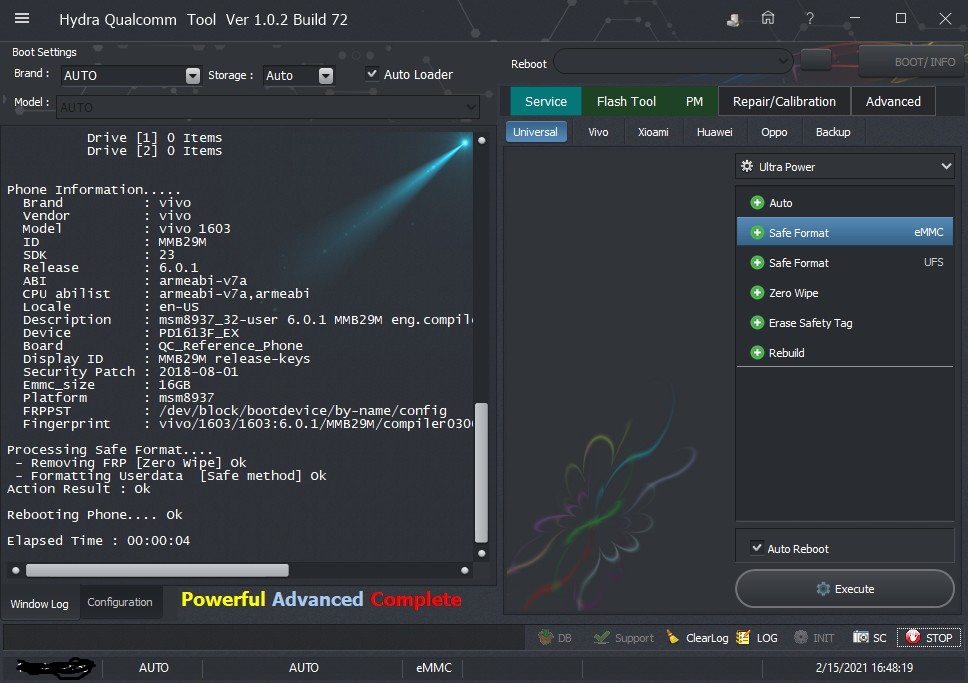Click plus icon next to Safe Format eMMC

757,233
